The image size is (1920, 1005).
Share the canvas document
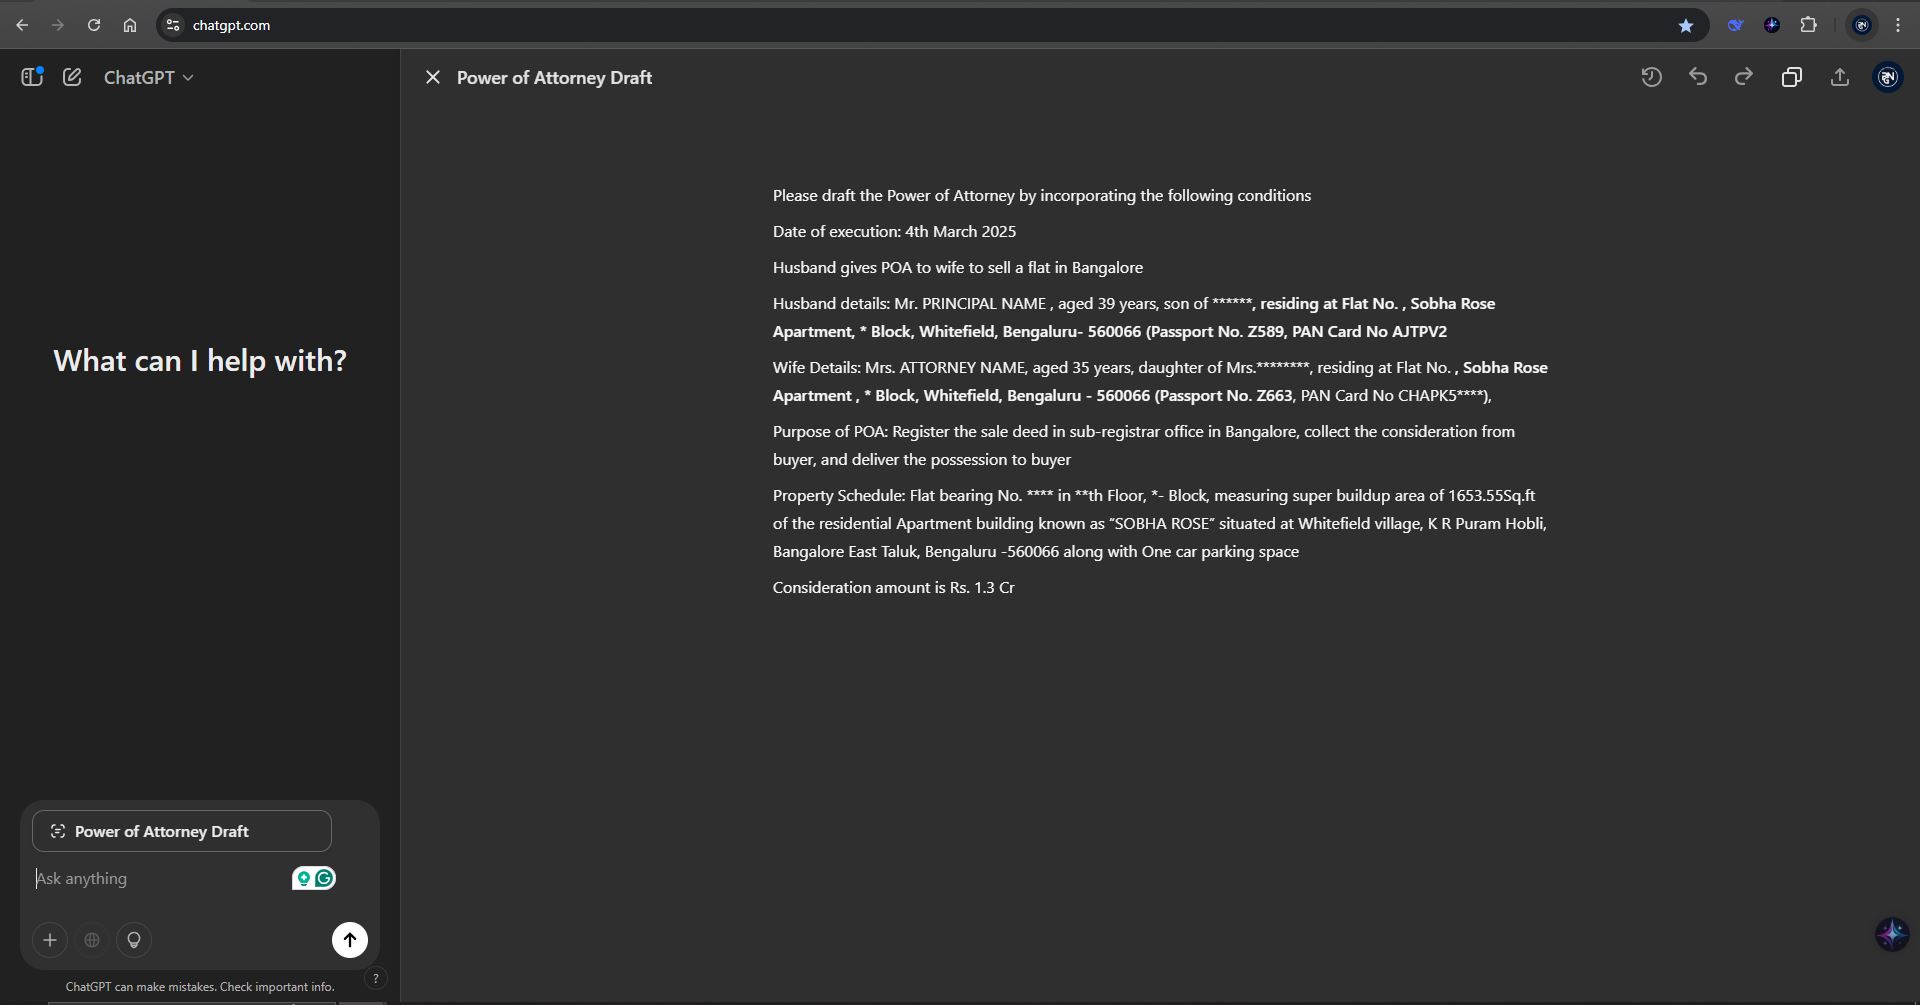tap(1840, 77)
